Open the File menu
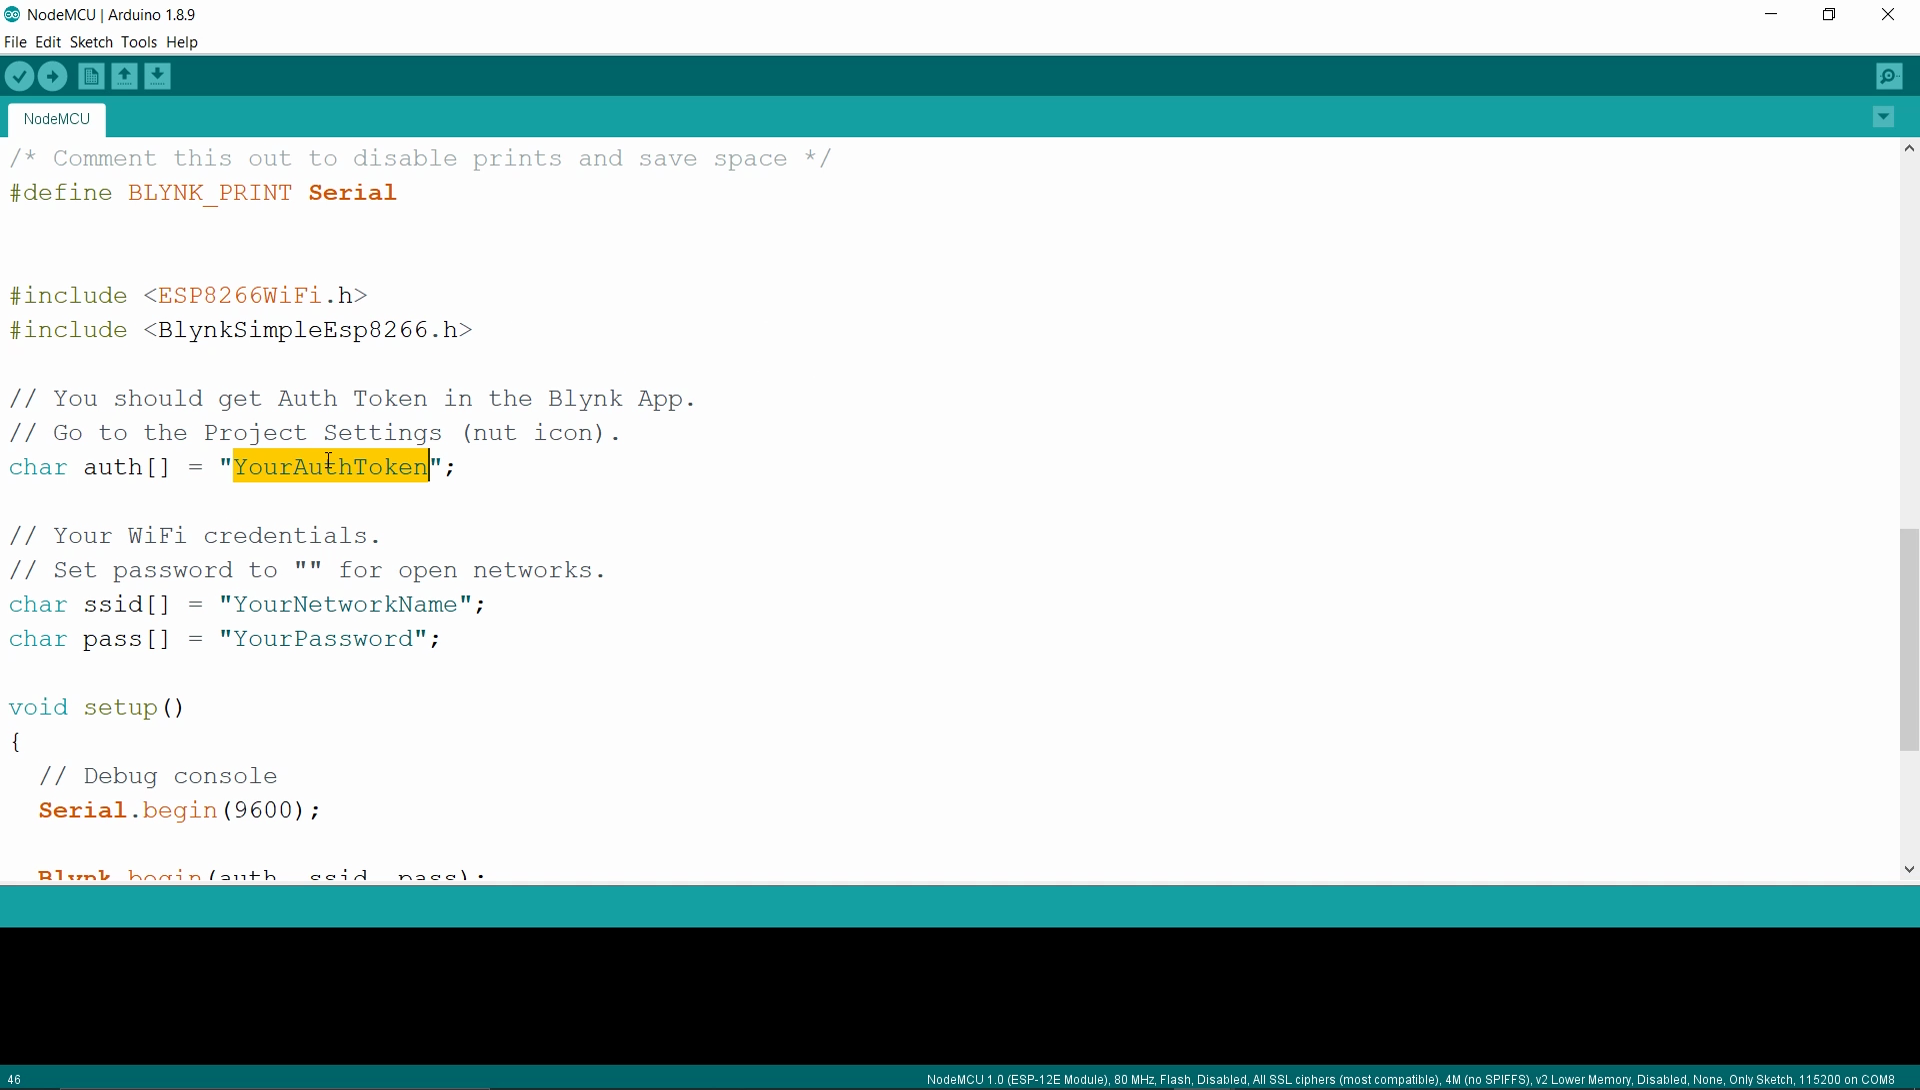1920x1090 pixels. point(15,42)
